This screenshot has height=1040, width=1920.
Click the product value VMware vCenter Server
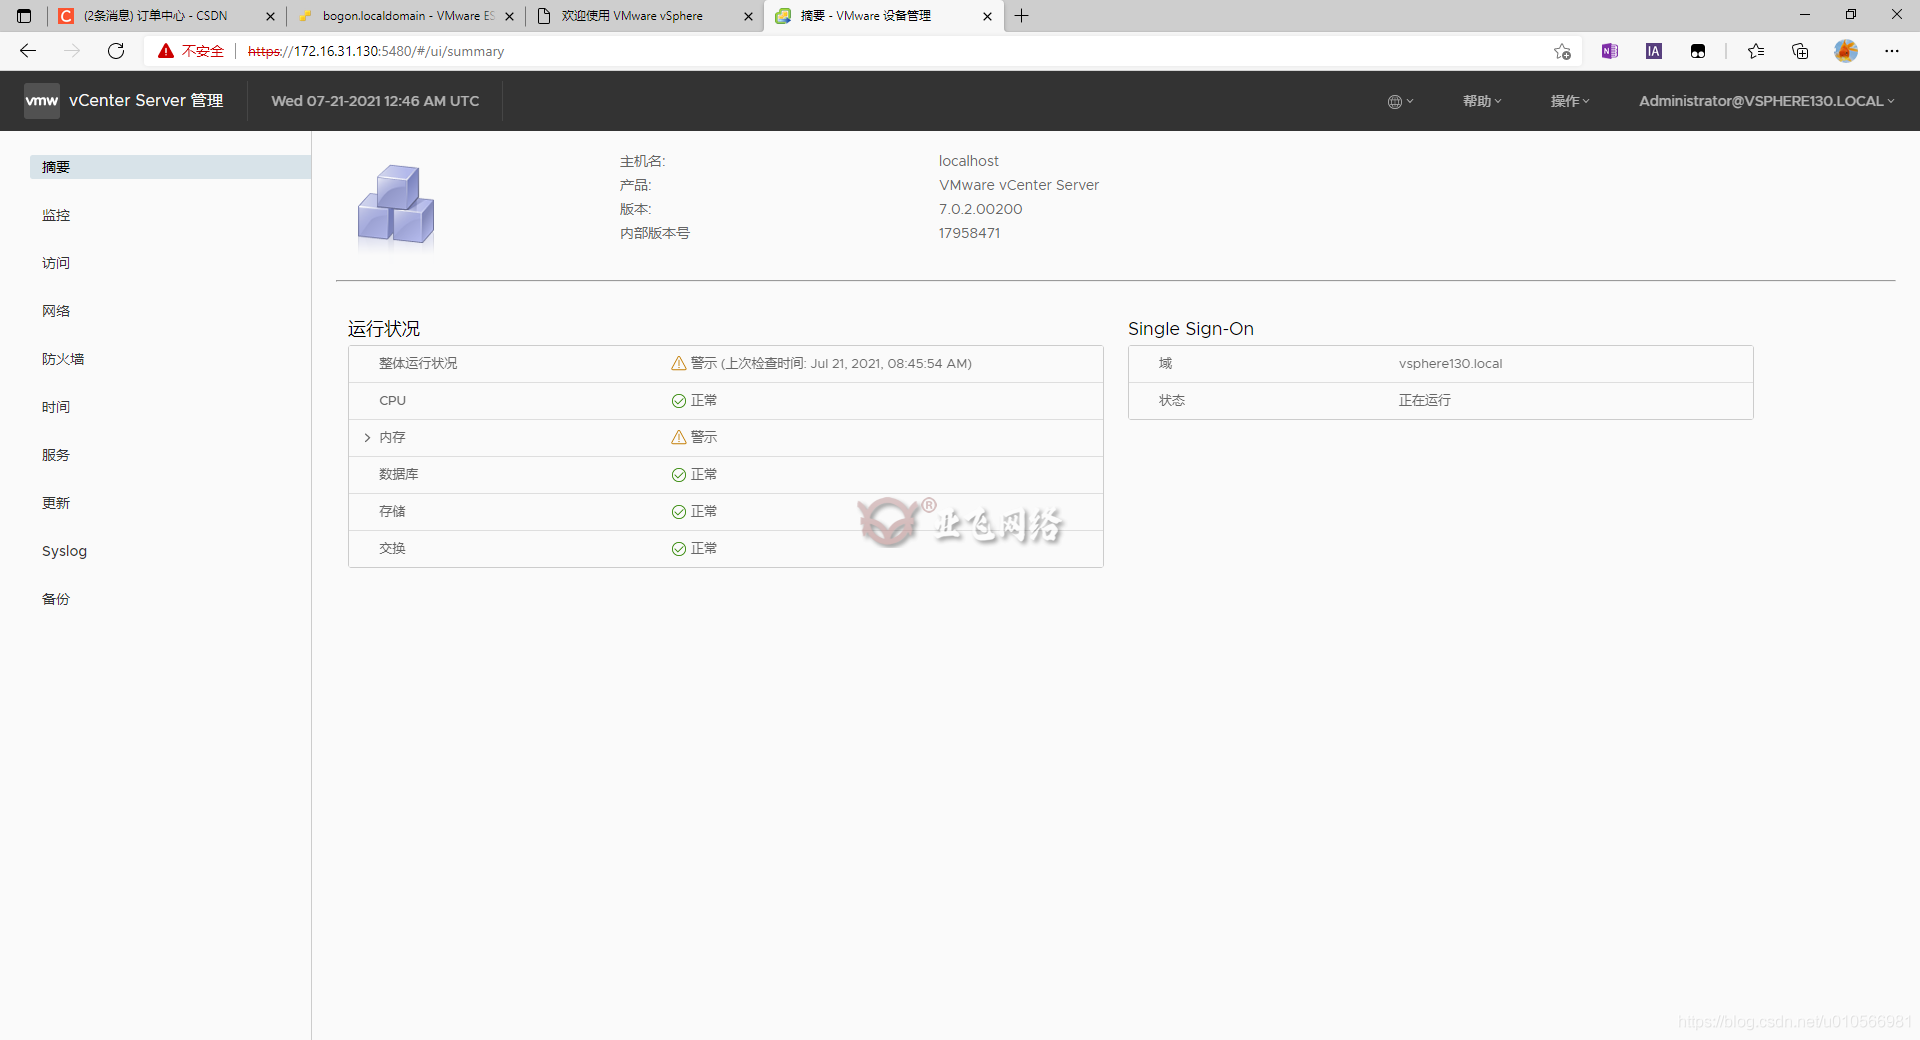(1018, 185)
